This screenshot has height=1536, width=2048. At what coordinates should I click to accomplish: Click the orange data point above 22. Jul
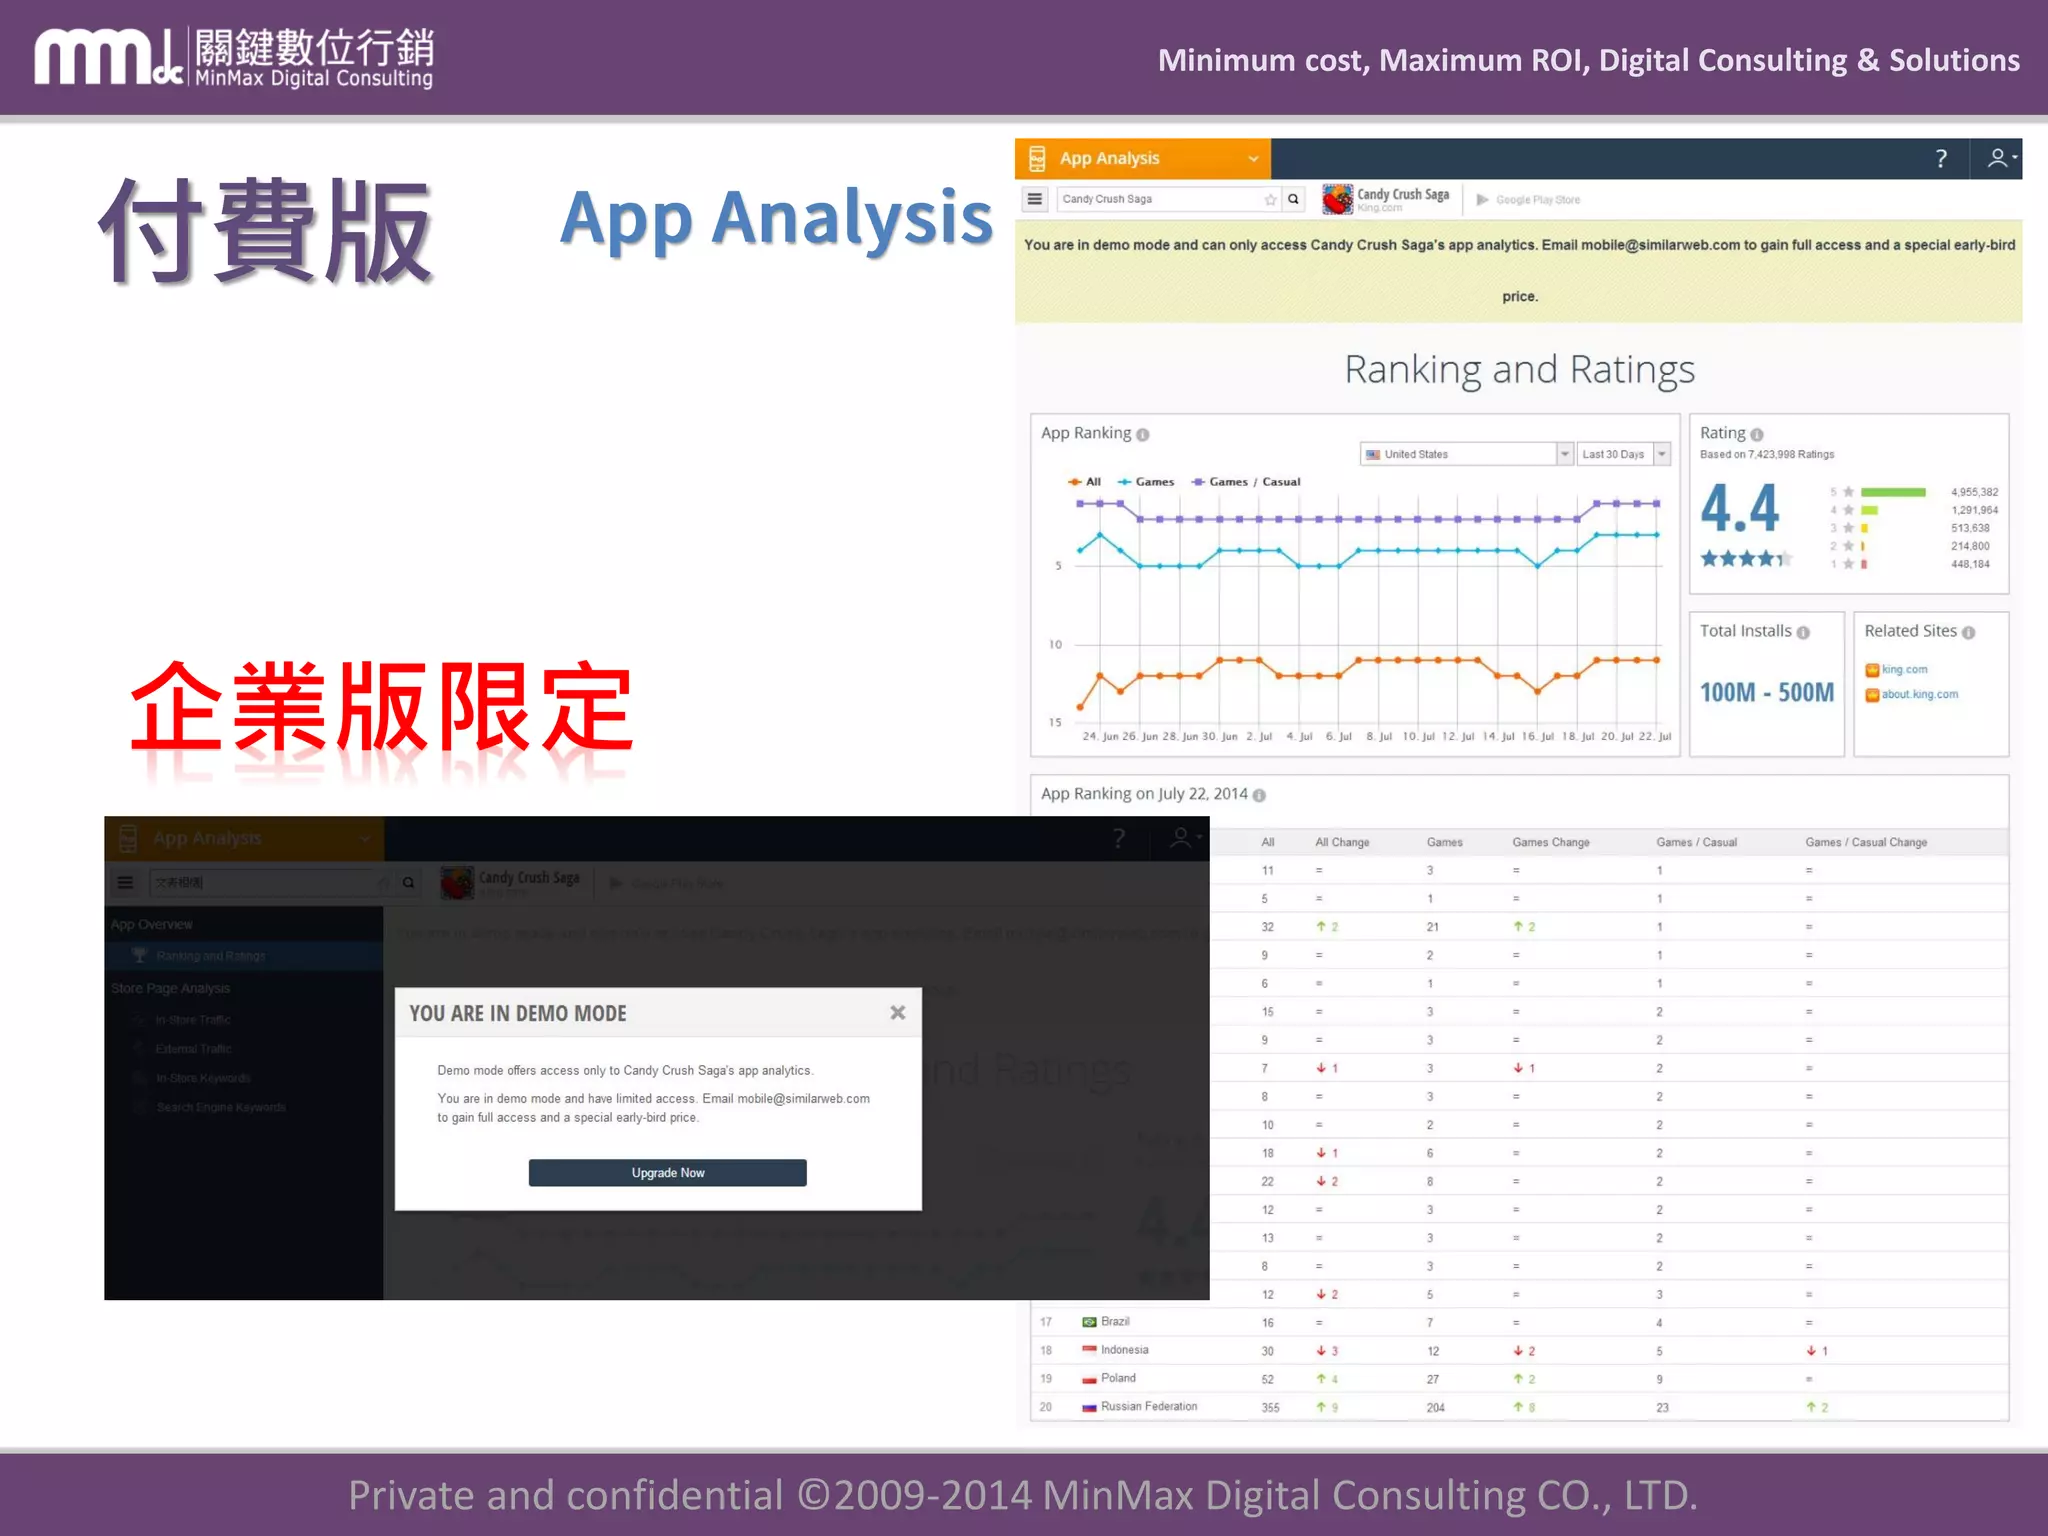1657,660
